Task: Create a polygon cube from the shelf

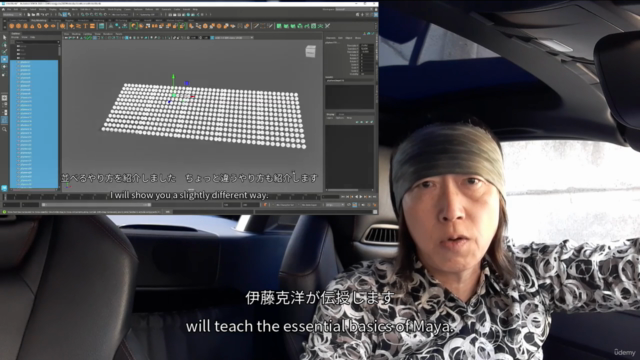Action: (x=18, y=26)
